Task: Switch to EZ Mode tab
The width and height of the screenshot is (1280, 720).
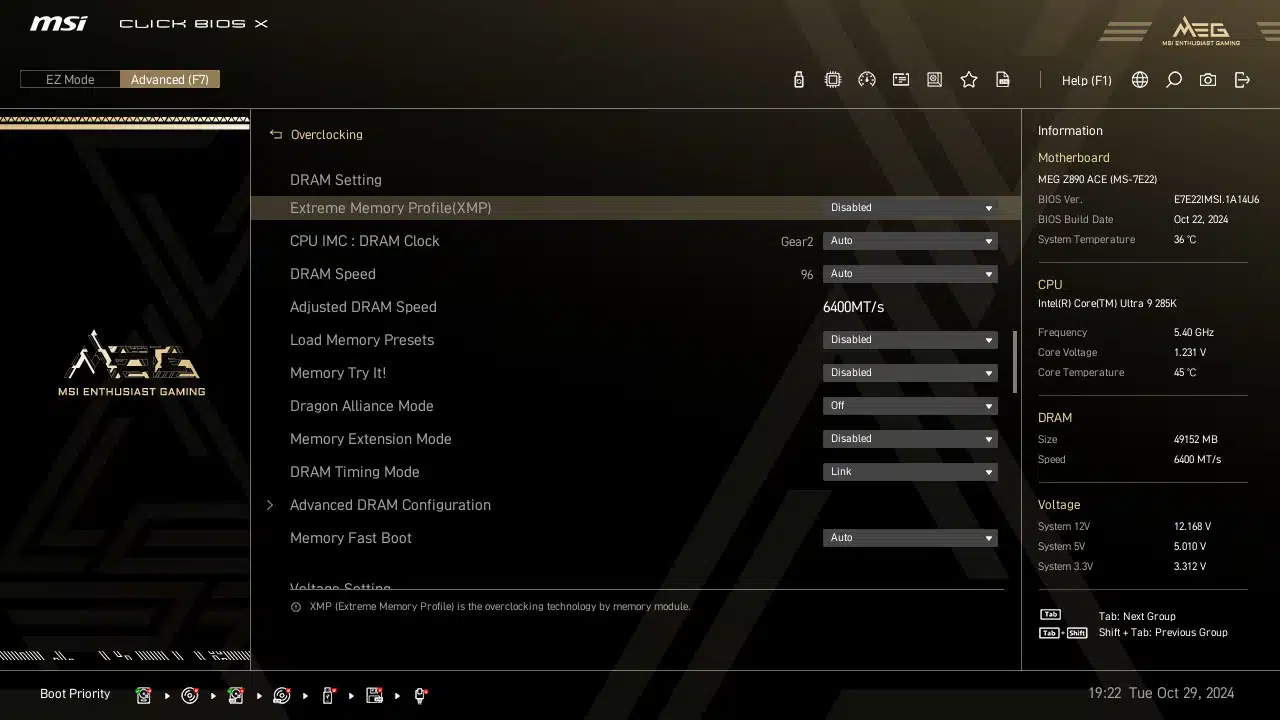Action: coord(70,80)
